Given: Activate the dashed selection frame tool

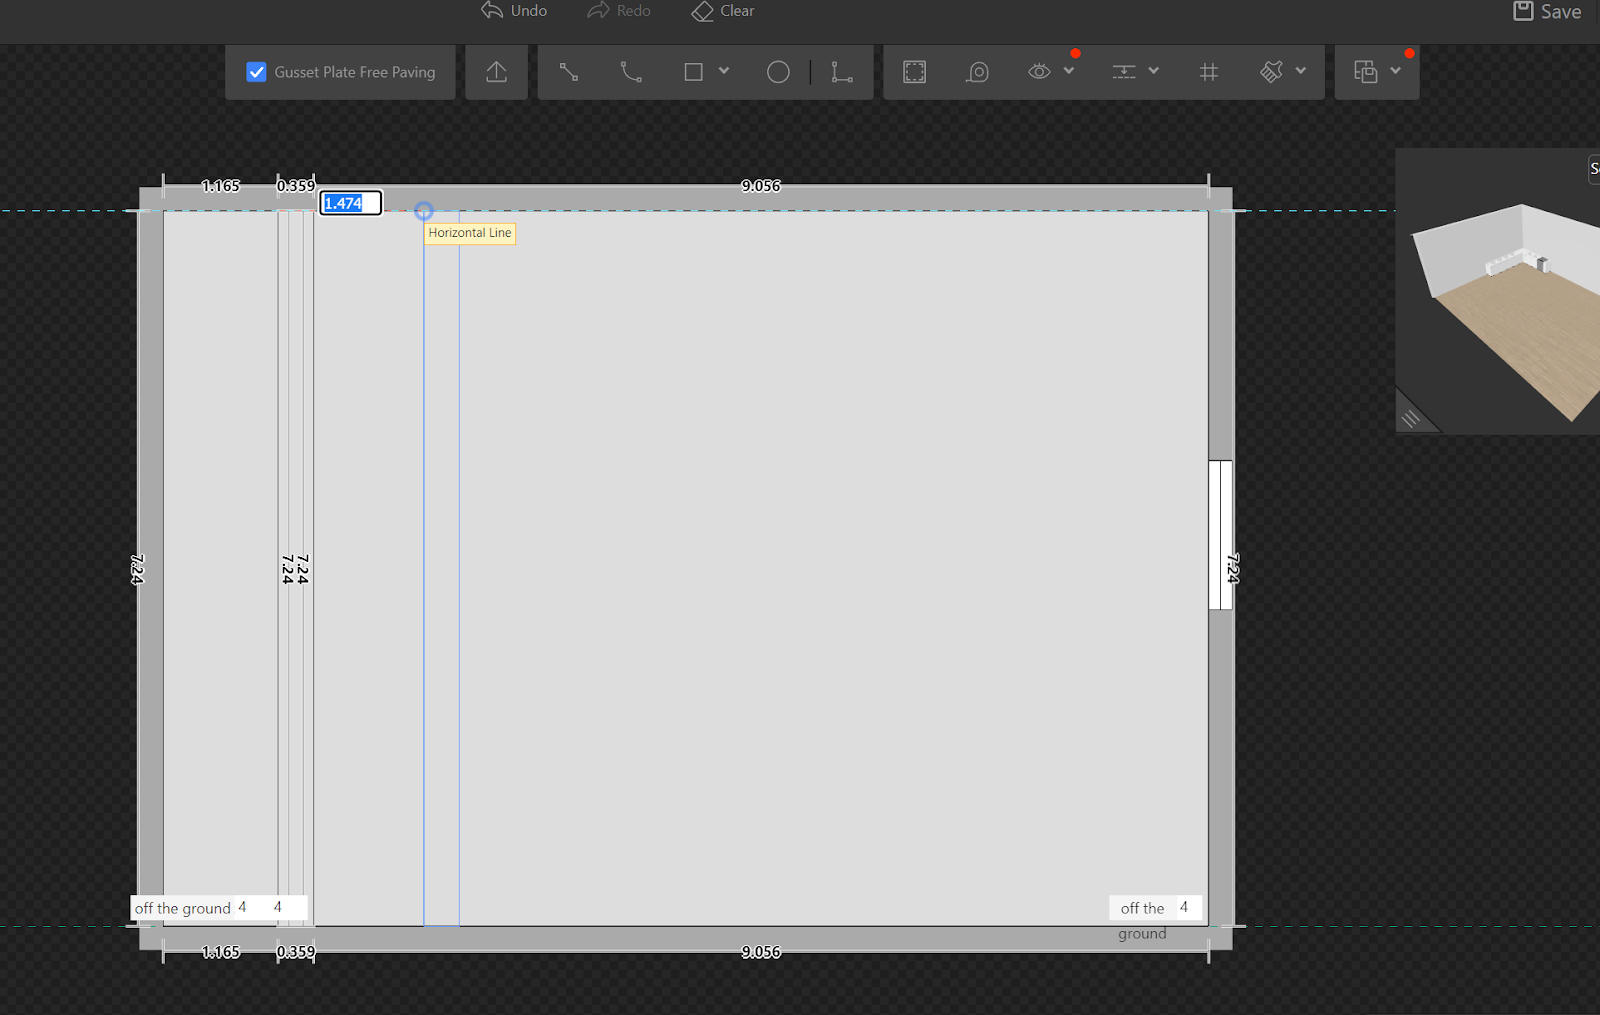Looking at the screenshot, I should (x=914, y=72).
